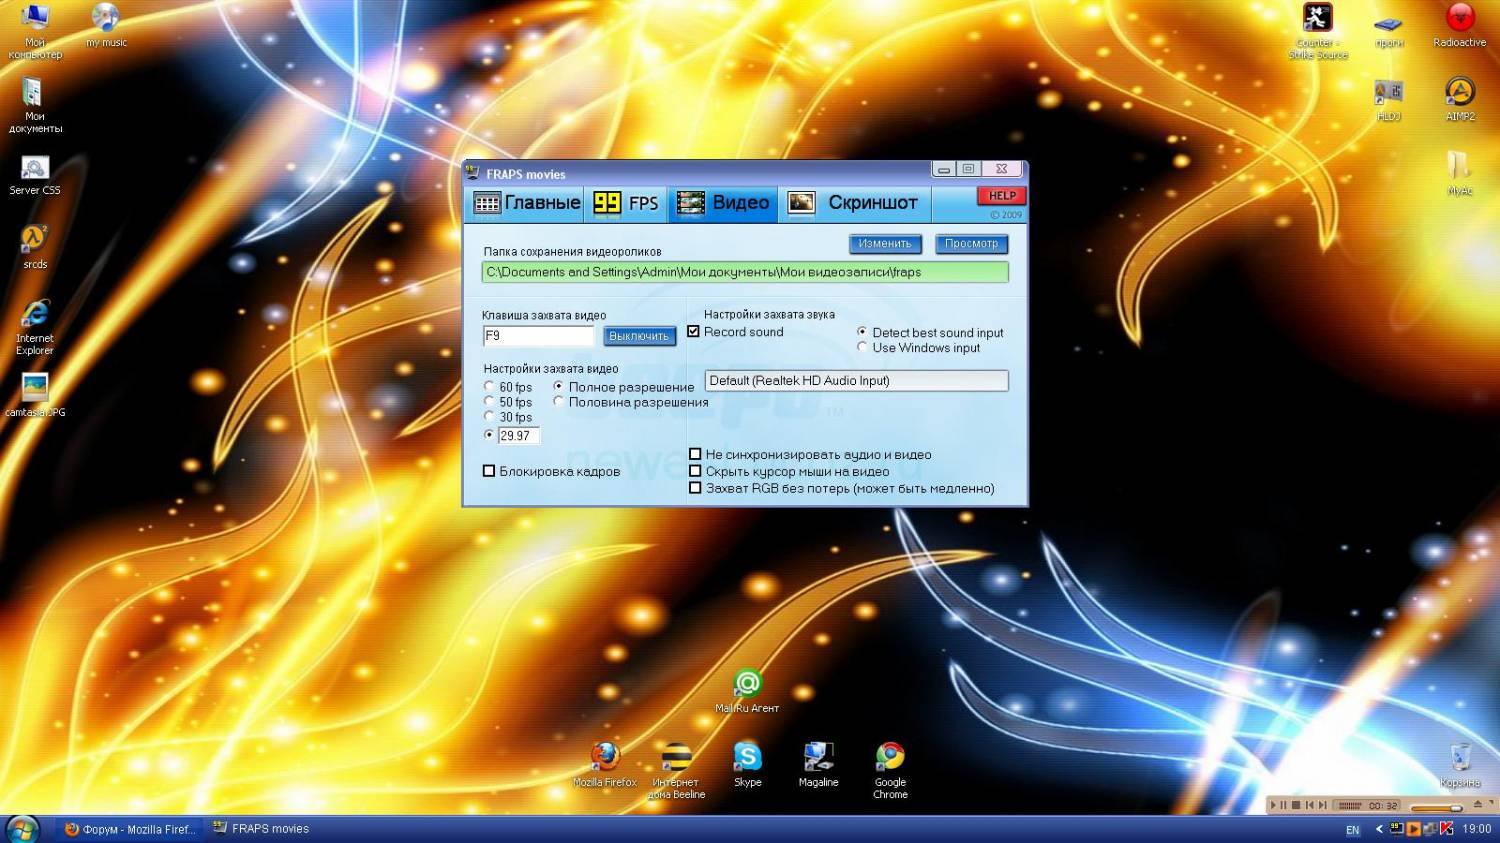Toggle the Record sound checkbox
This screenshot has width=1500, height=843.
694,332
